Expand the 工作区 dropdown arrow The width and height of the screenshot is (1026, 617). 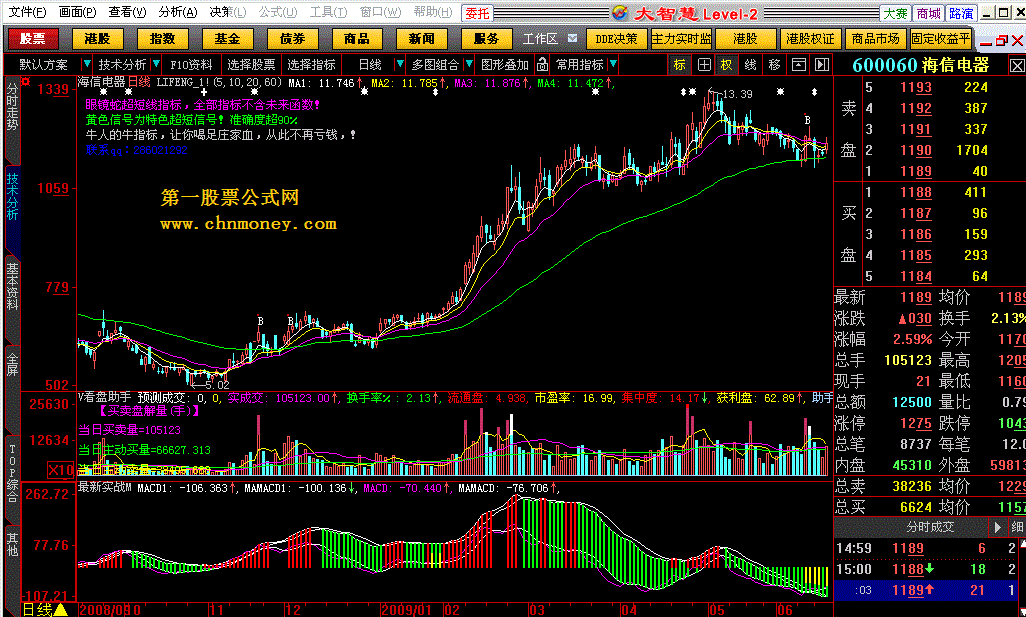click(x=573, y=38)
